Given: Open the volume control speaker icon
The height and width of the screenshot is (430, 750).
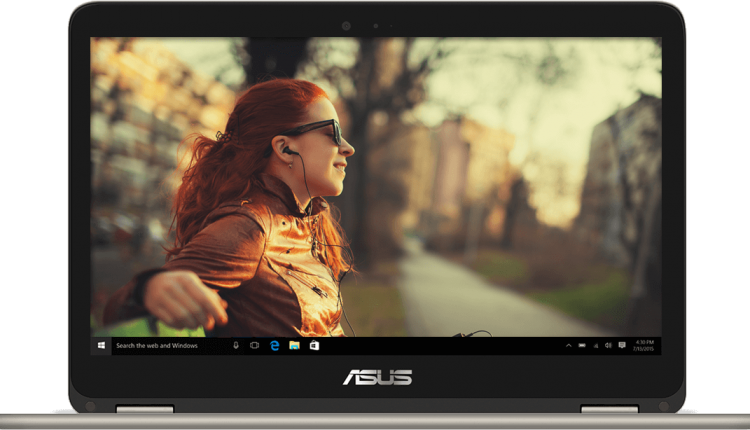Looking at the screenshot, I should (608, 345).
